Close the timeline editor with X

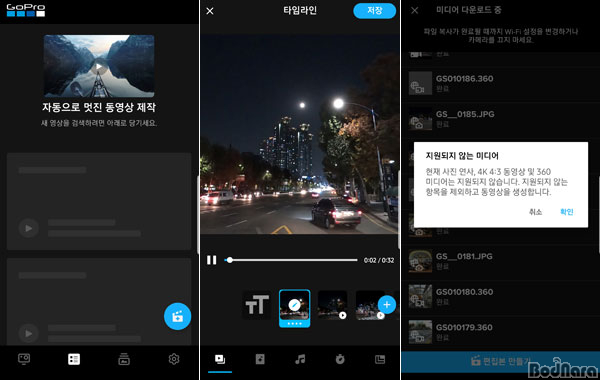(210, 11)
